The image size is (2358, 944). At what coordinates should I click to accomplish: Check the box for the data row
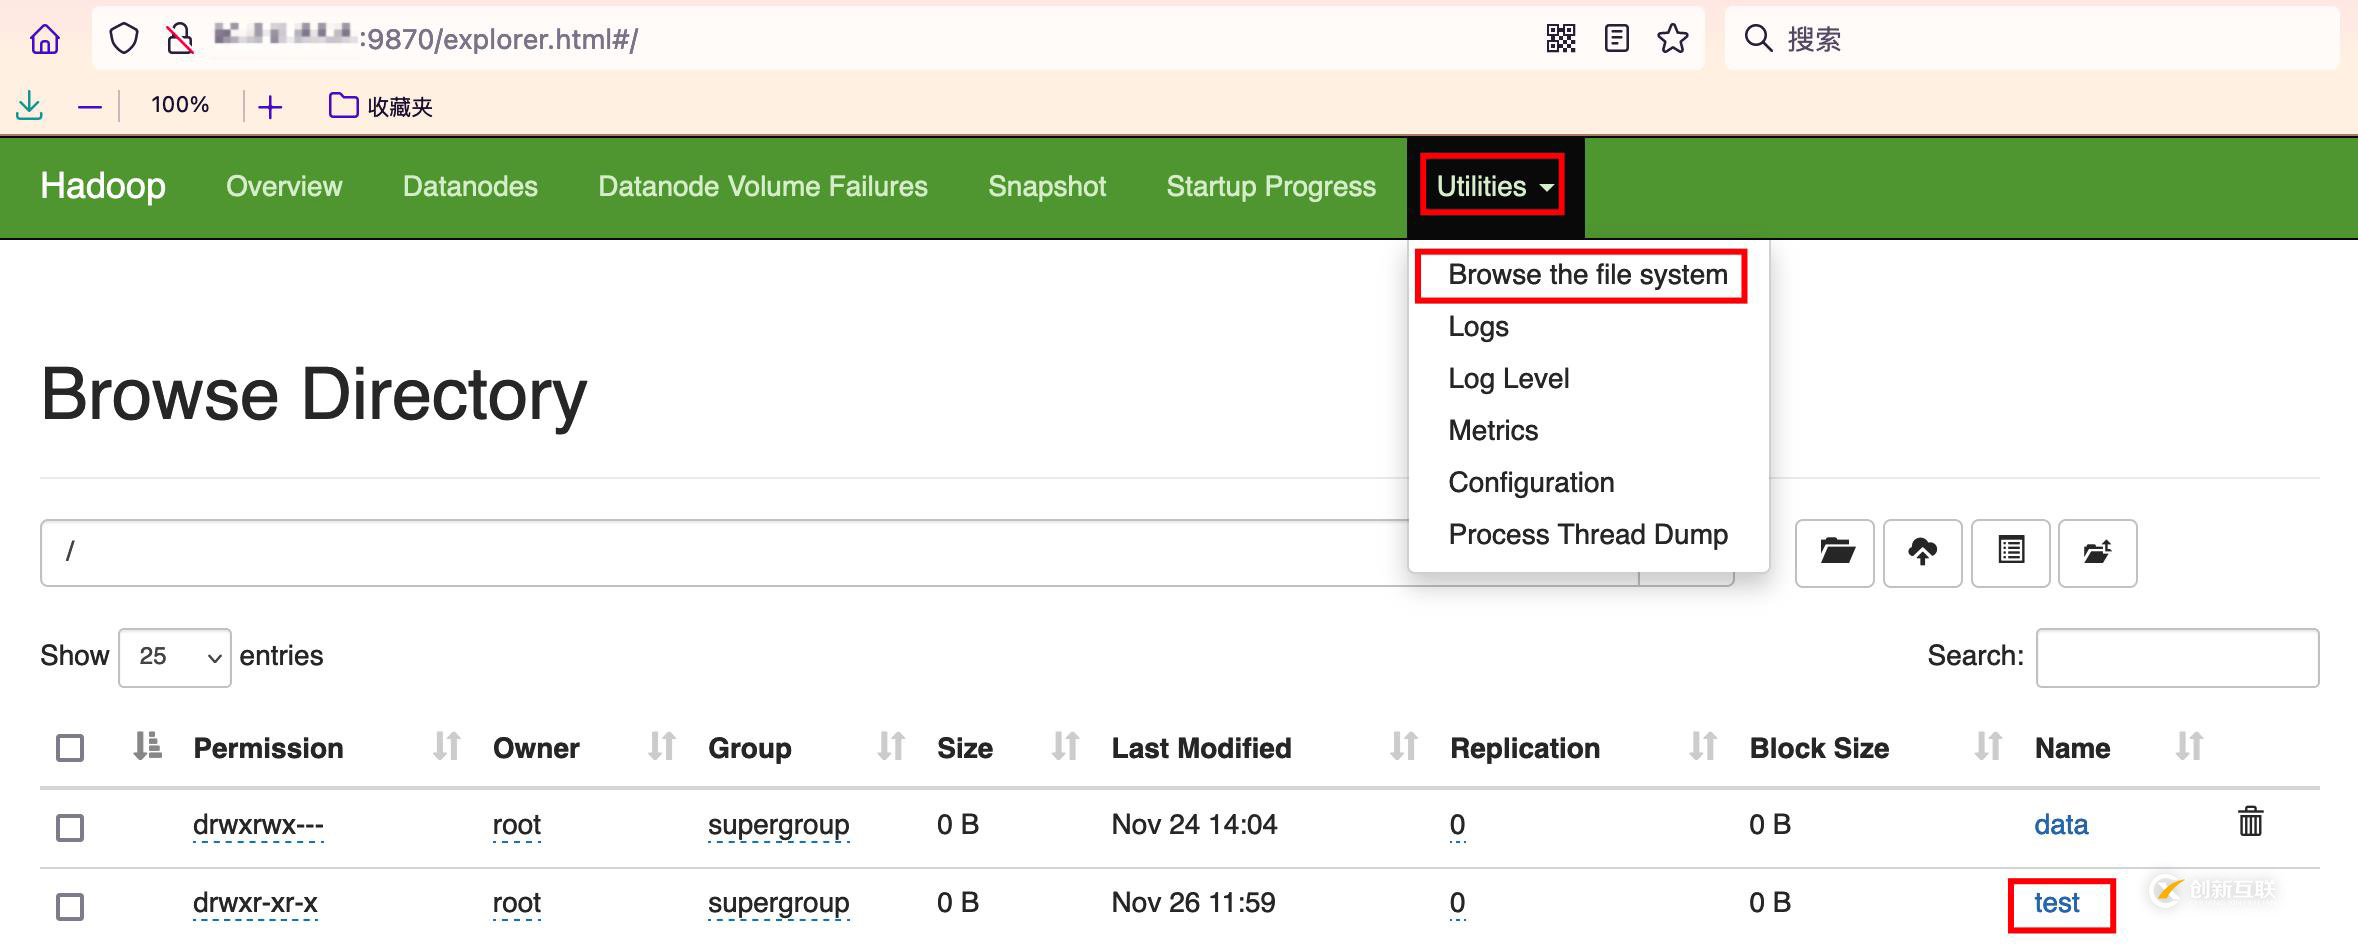(70, 827)
